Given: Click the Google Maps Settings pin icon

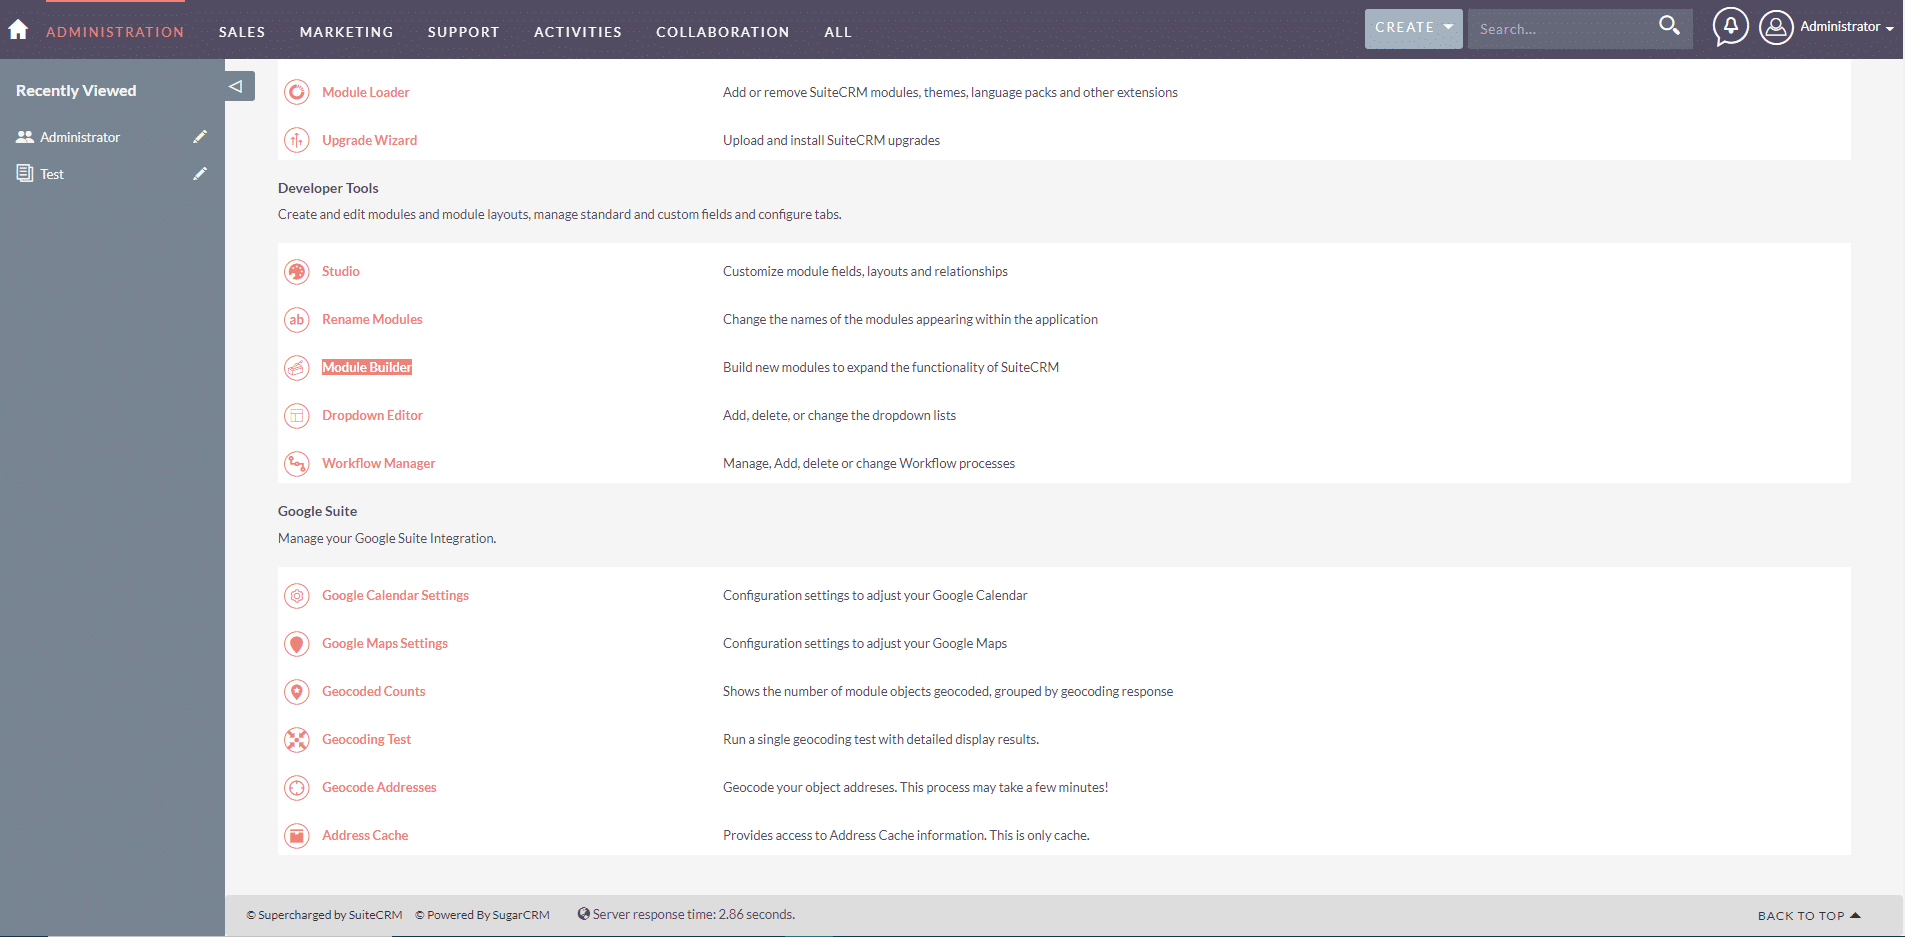Looking at the screenshot, I should (x=297, y=643).
